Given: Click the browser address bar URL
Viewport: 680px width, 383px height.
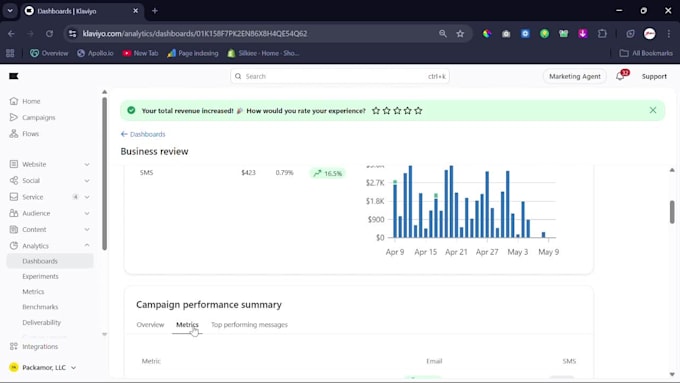Looking at the screenshot, I should [x=195, y=33].
